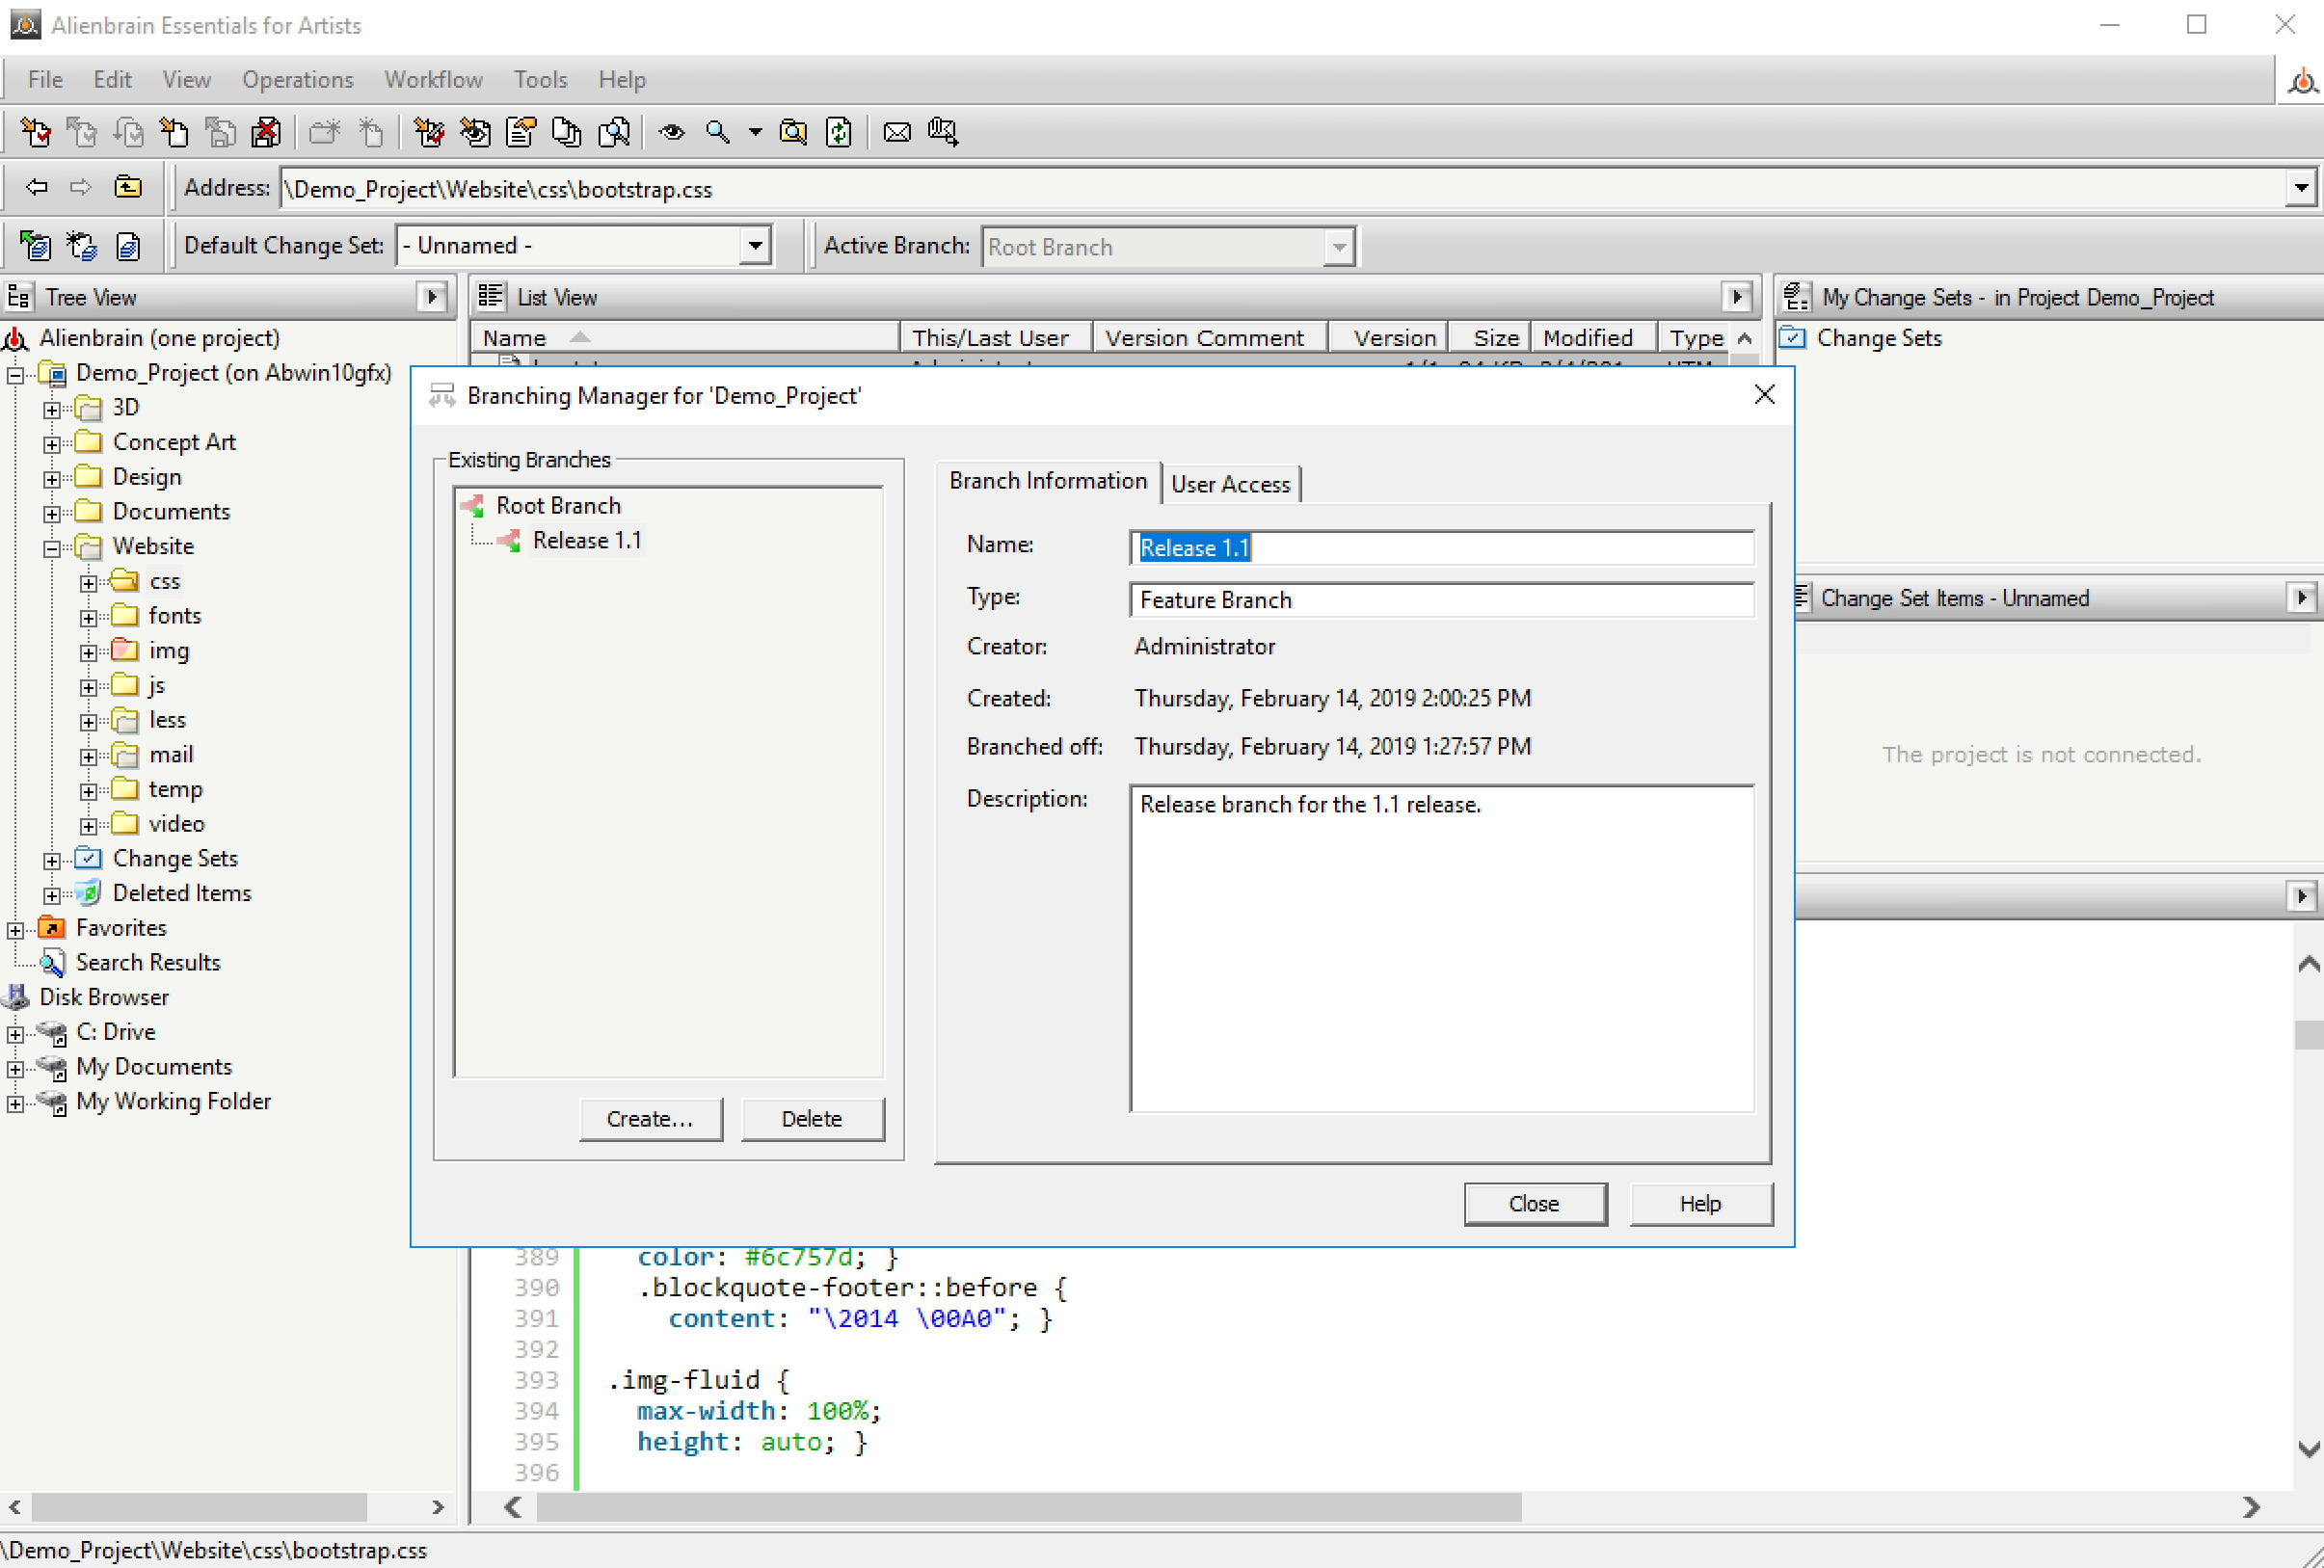
Task: Open the Address bar dropdown arrow
Action: tap(2301, 188)
